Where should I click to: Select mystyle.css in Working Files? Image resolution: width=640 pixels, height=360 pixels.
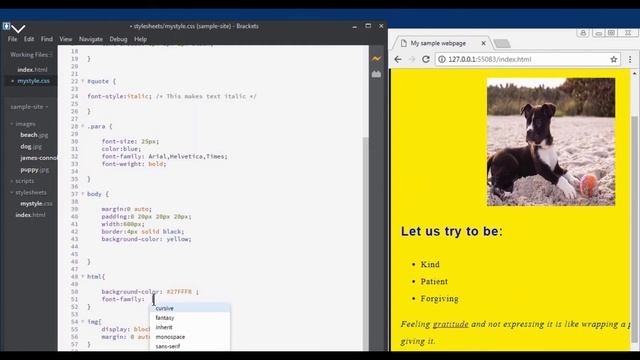click(x=33, y=81)
